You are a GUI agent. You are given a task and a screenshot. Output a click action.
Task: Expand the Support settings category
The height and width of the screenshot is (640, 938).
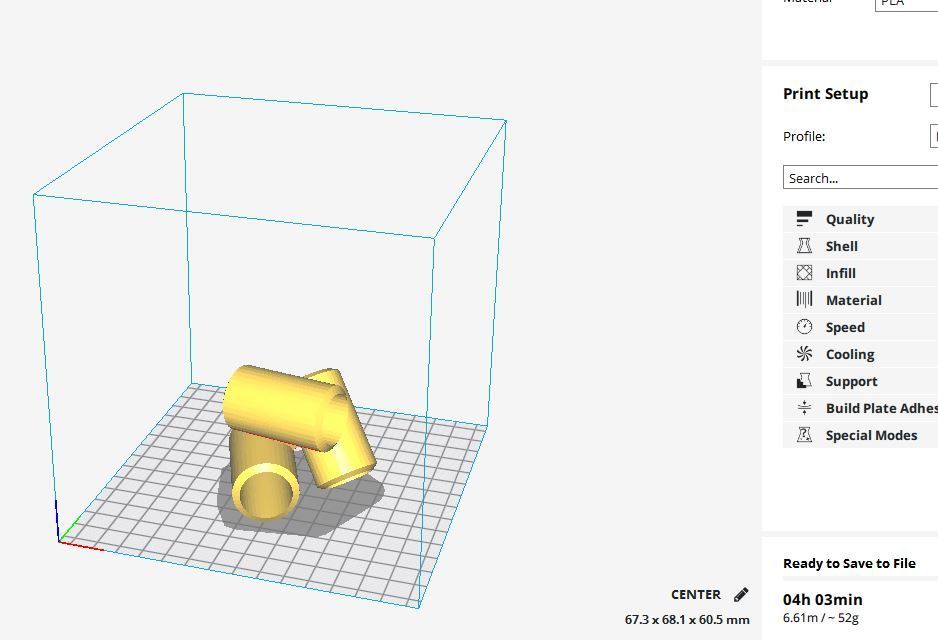pos(851,381)
